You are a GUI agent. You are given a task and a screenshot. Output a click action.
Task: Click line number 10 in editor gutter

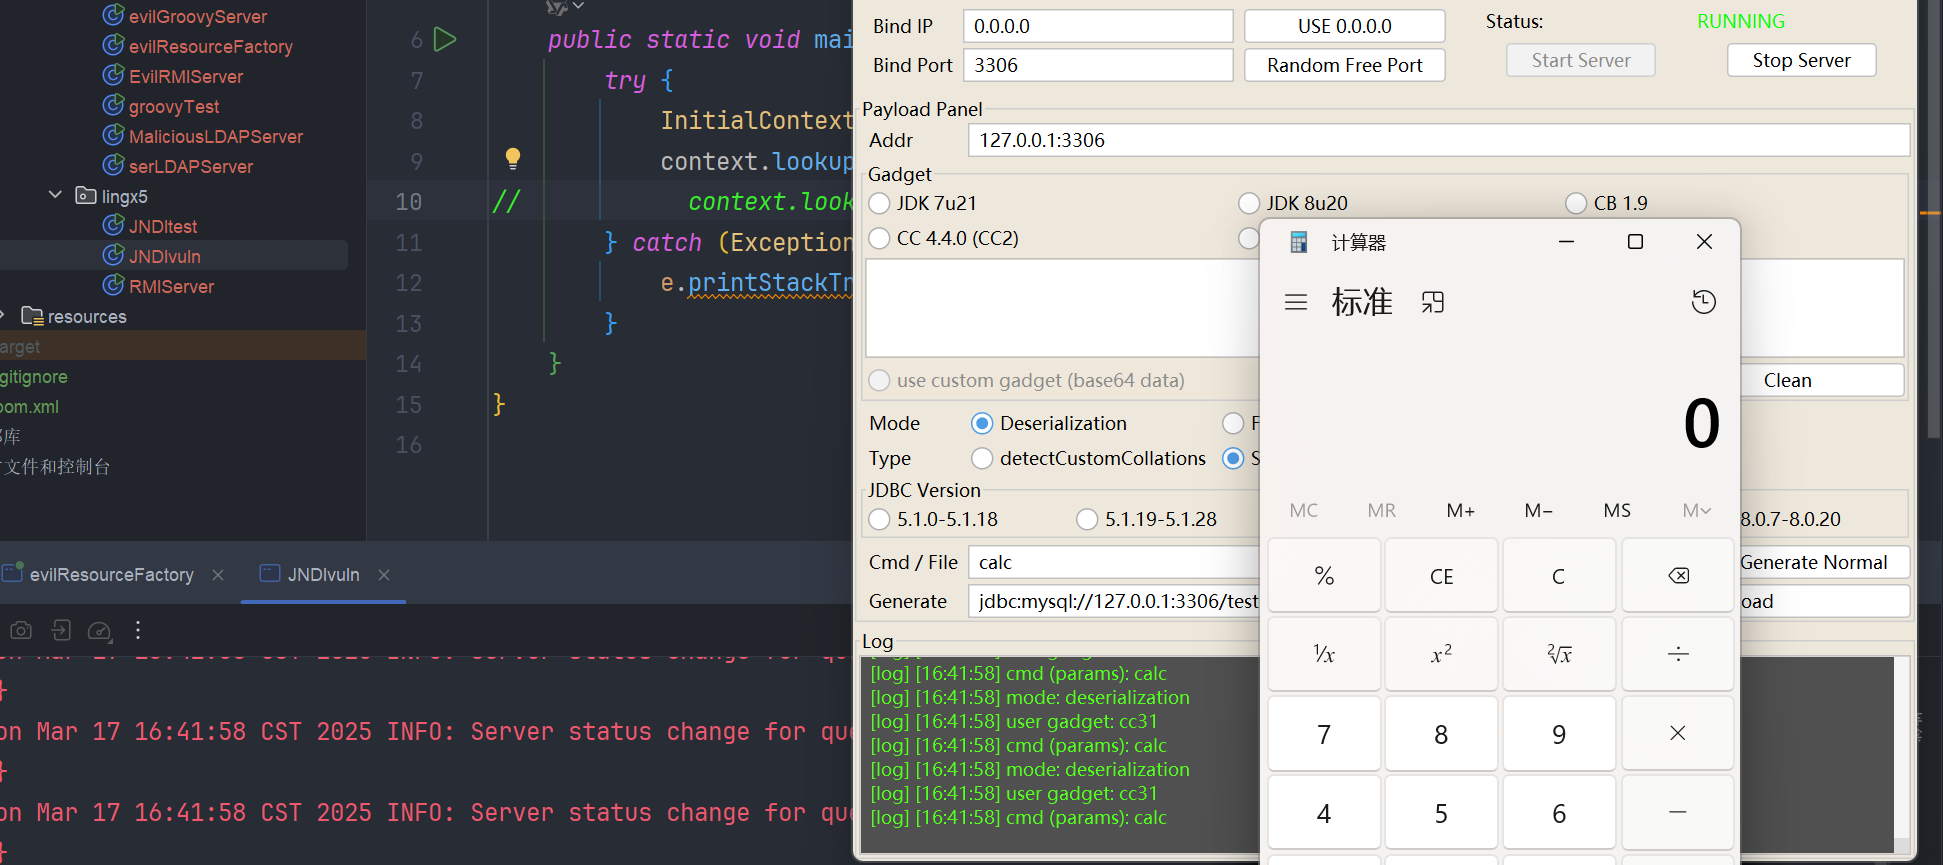coord(409,202)
